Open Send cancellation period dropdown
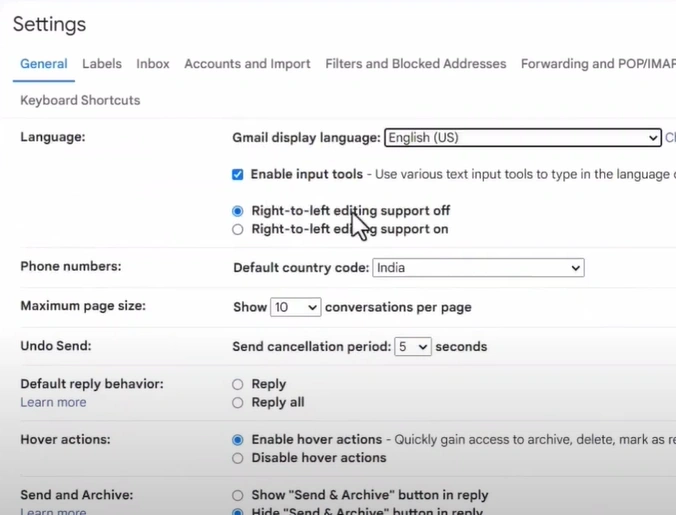The width and height of the screenshot is (676, 515). coord(413,347)
